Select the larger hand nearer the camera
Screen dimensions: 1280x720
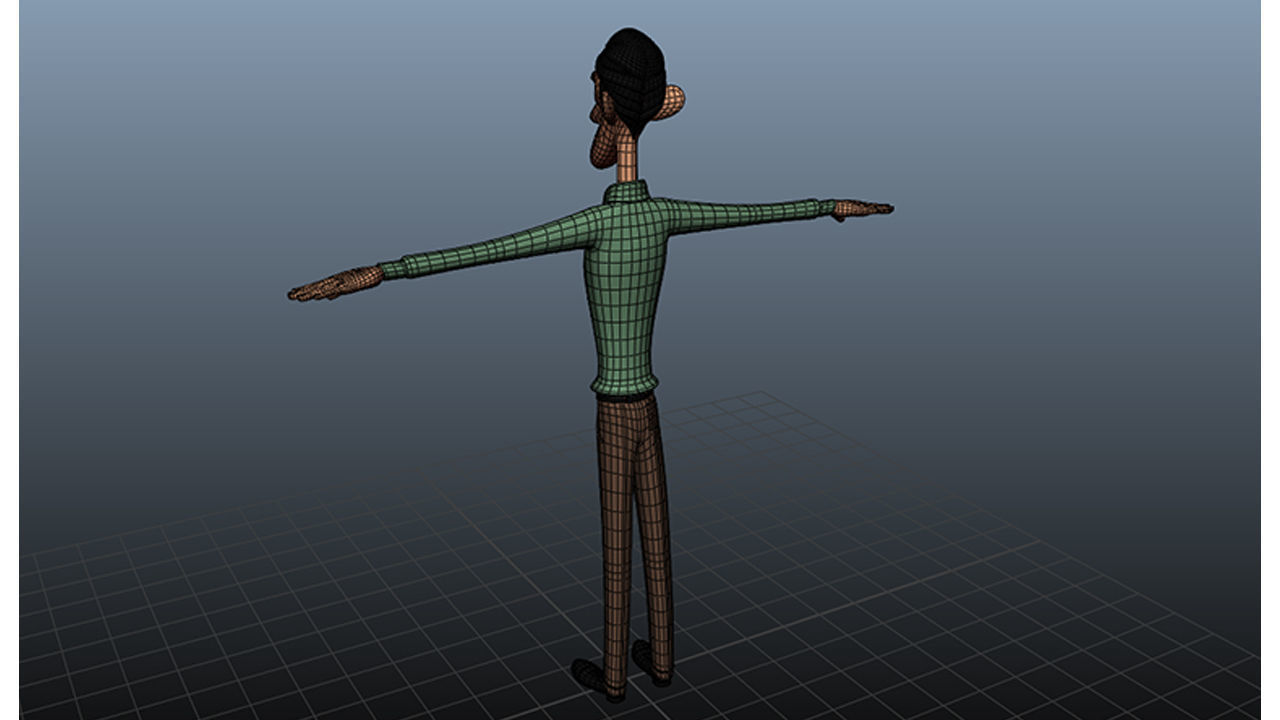point(335,285)
